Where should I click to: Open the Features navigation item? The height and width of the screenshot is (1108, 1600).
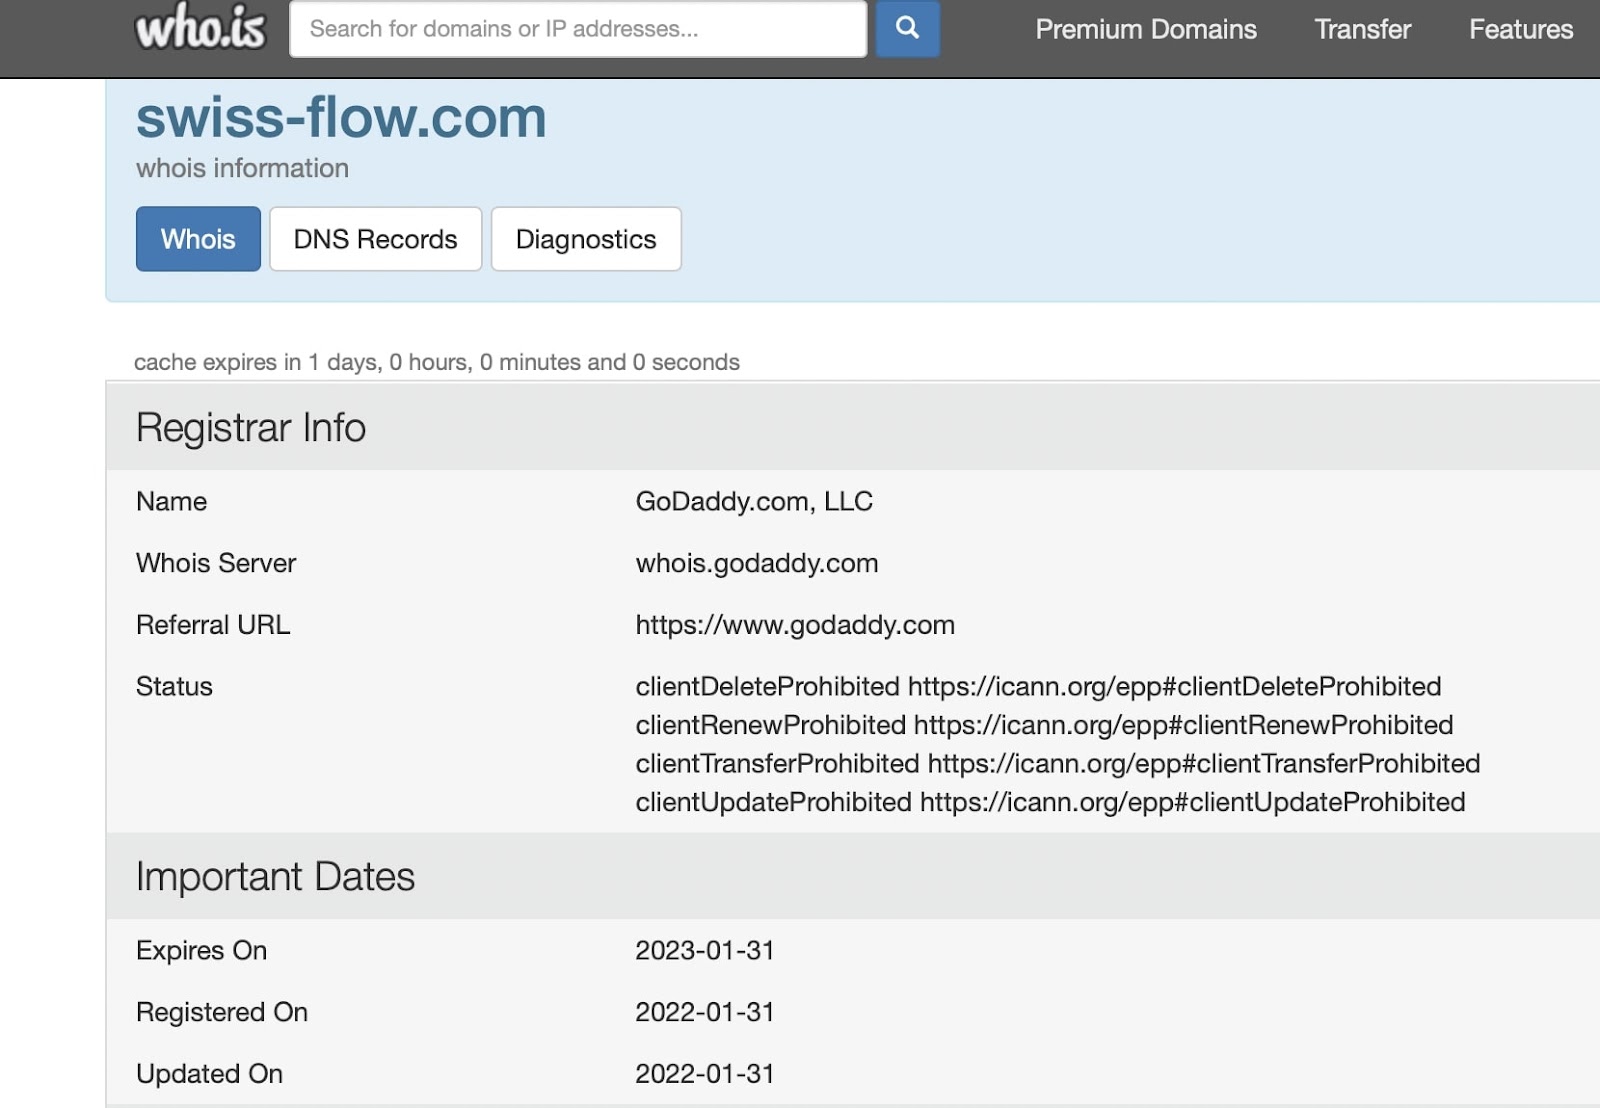coord(1521,29)
